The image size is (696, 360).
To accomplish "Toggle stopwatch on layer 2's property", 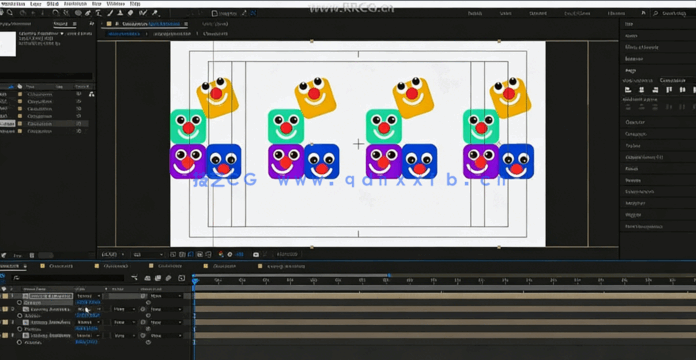I will 19,316.
